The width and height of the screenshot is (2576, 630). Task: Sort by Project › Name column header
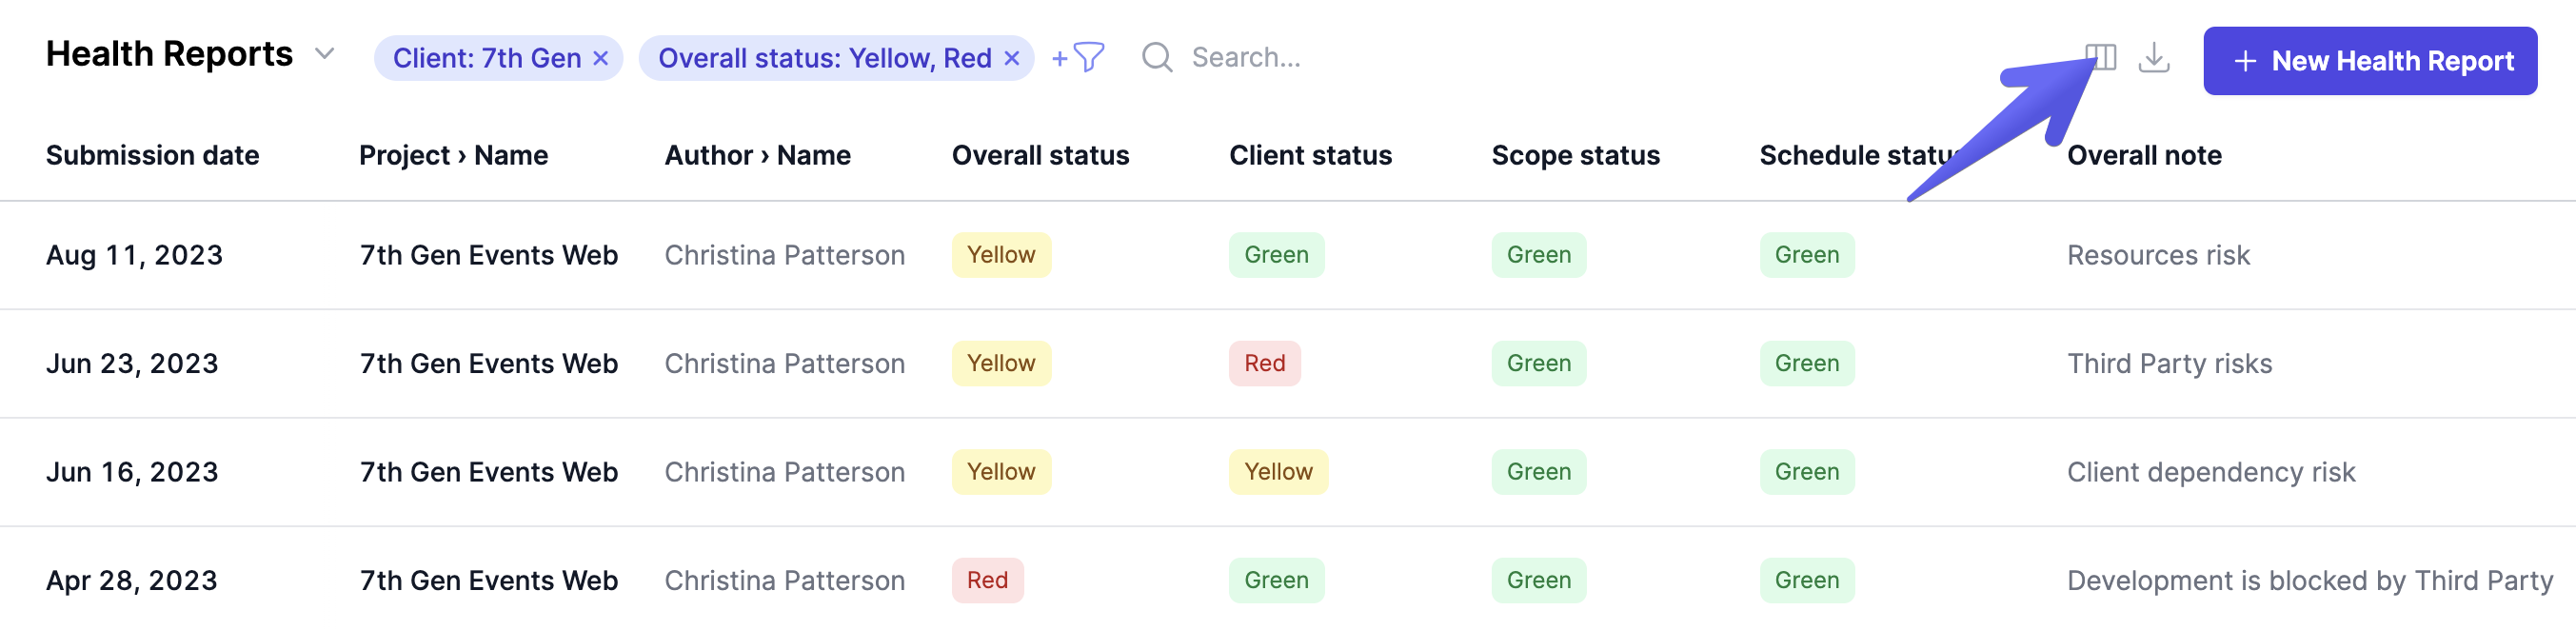click(x=453, y=156)
